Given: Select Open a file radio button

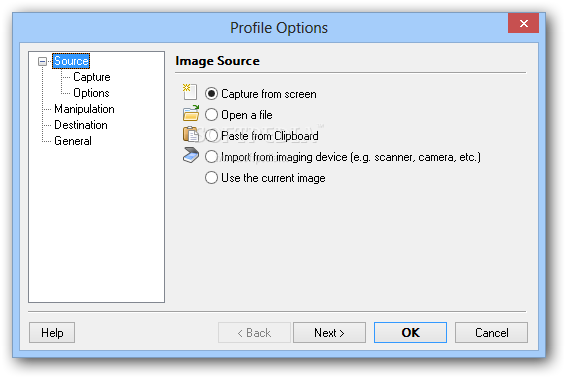Looking at the screenshot, I should [x=212, y=115].
